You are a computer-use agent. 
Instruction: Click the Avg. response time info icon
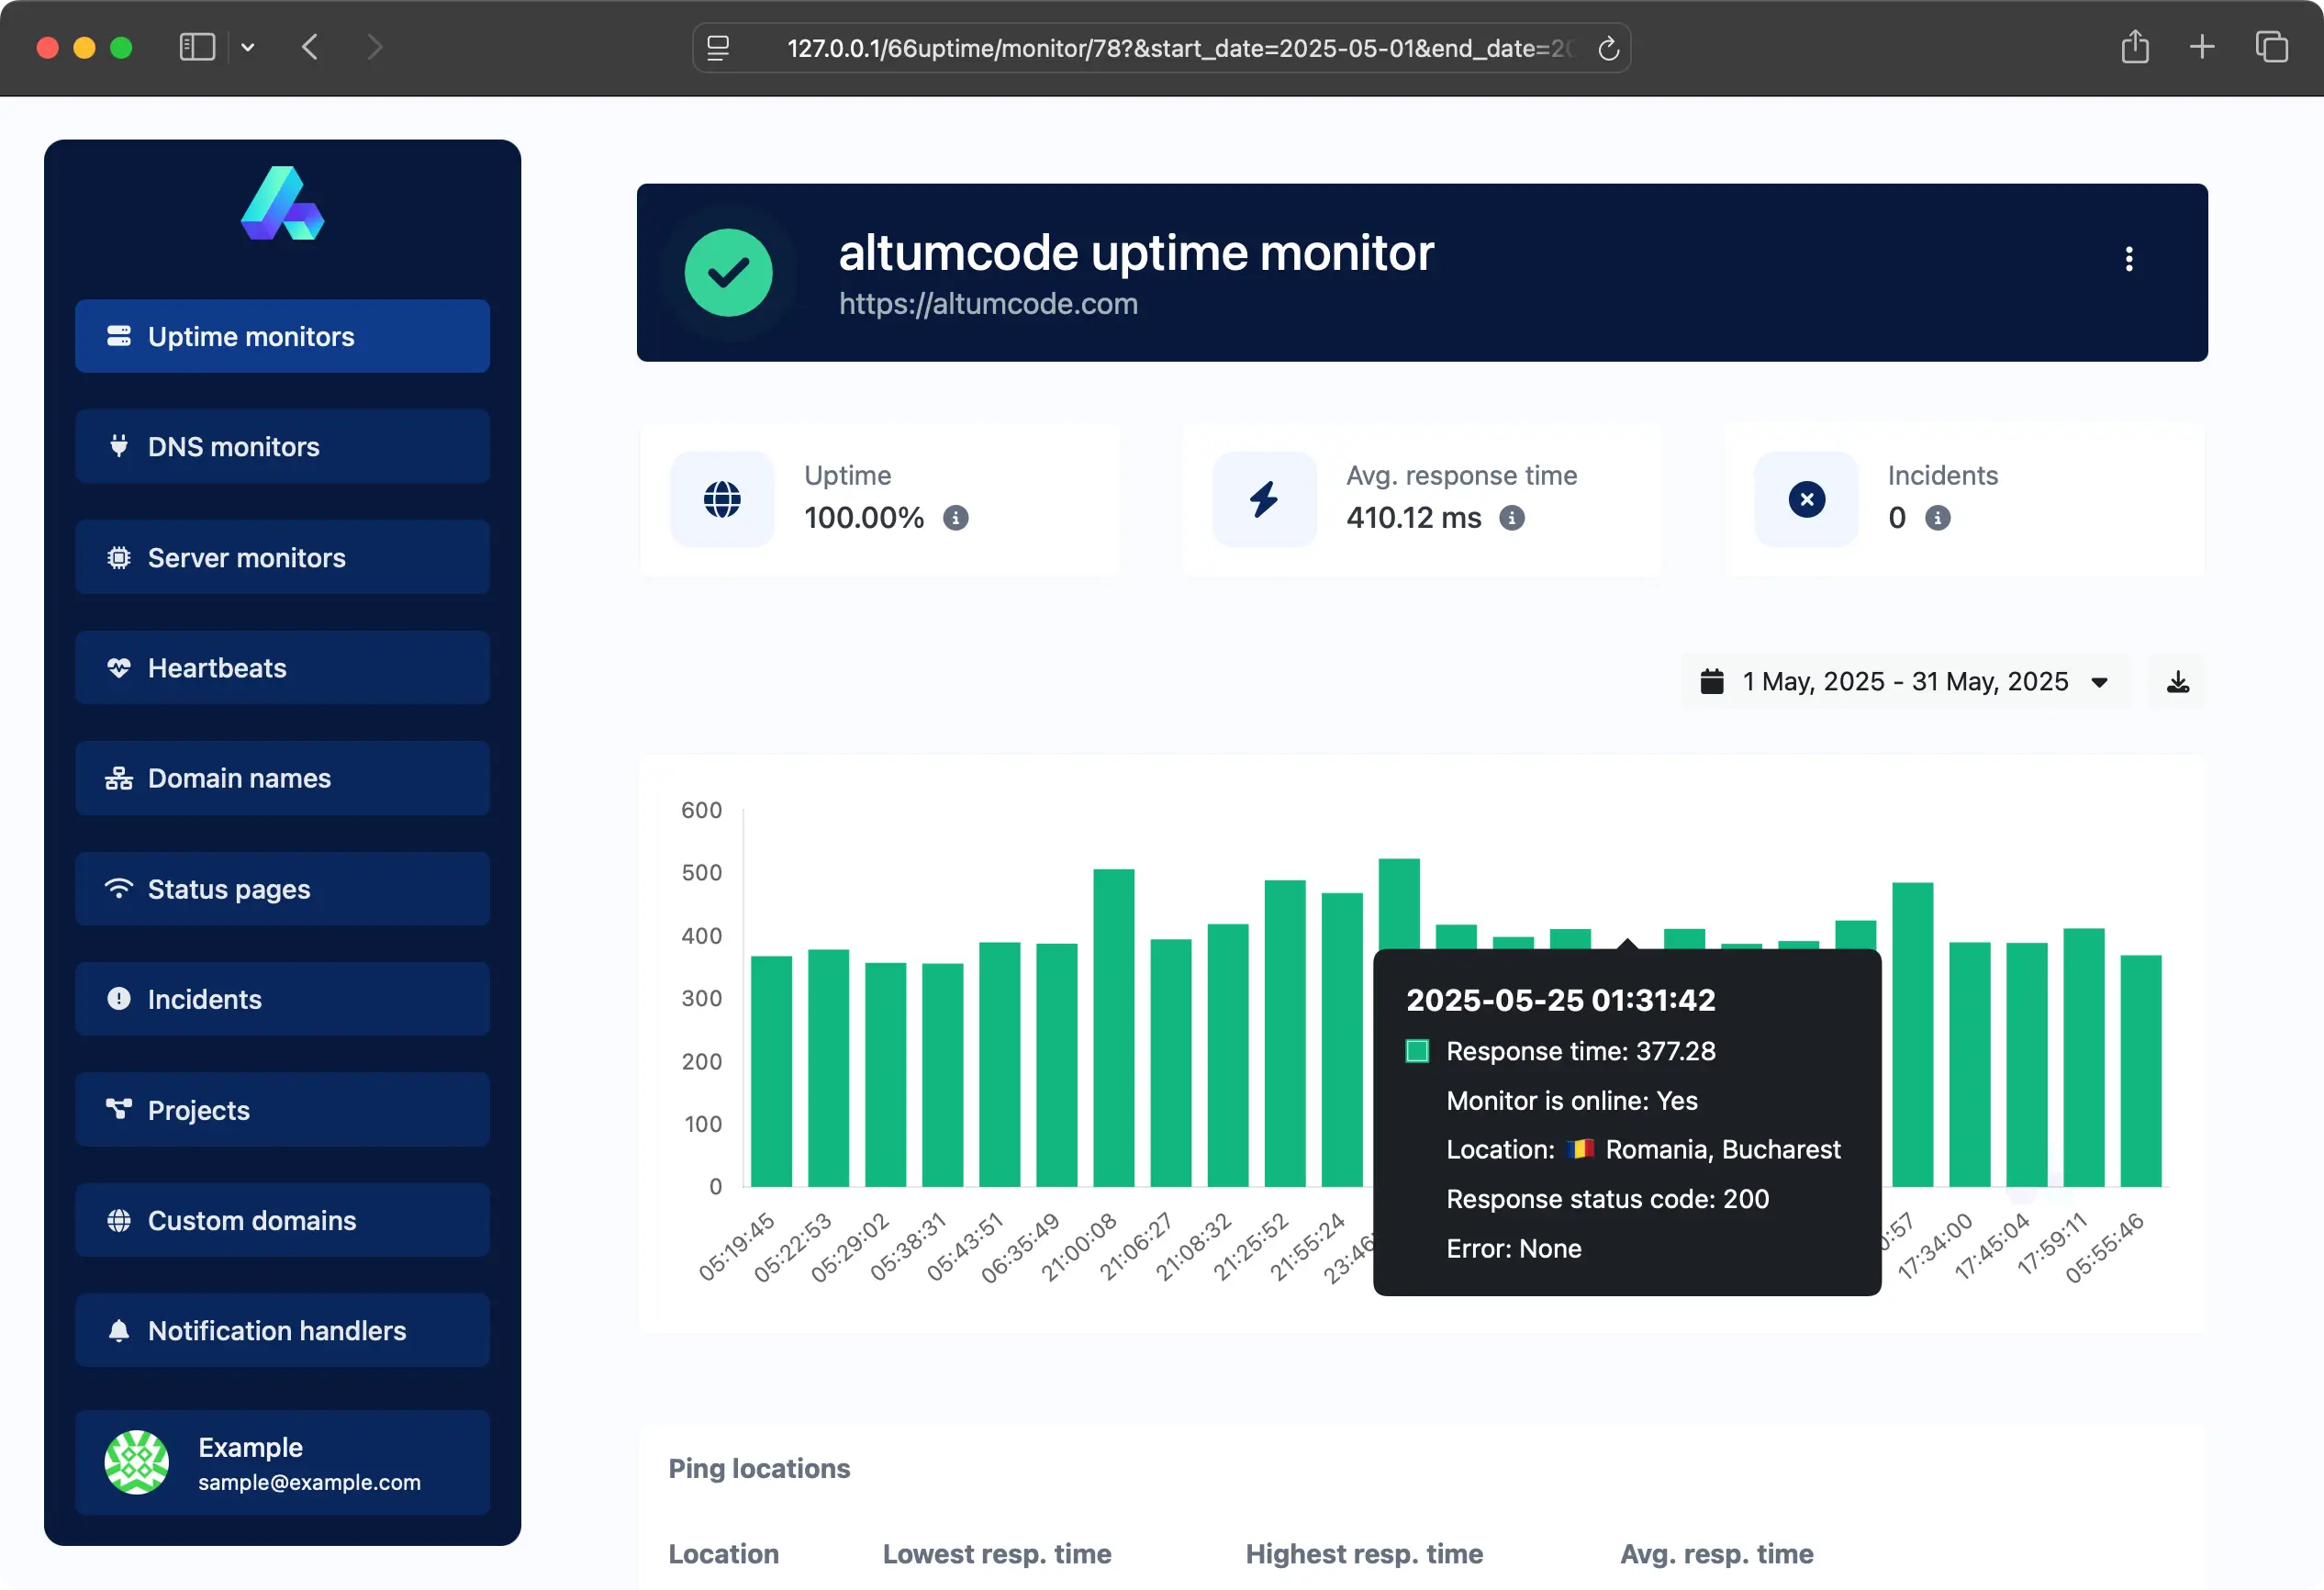1511,519
